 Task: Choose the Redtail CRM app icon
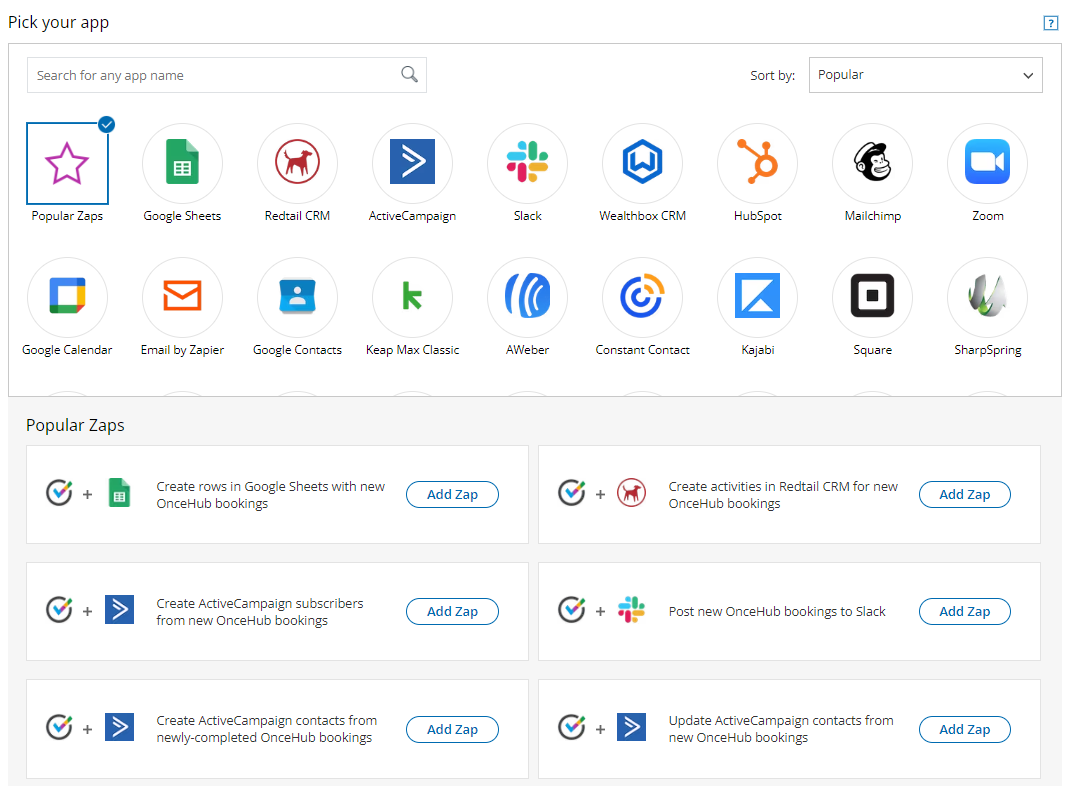tap(297, 164)
